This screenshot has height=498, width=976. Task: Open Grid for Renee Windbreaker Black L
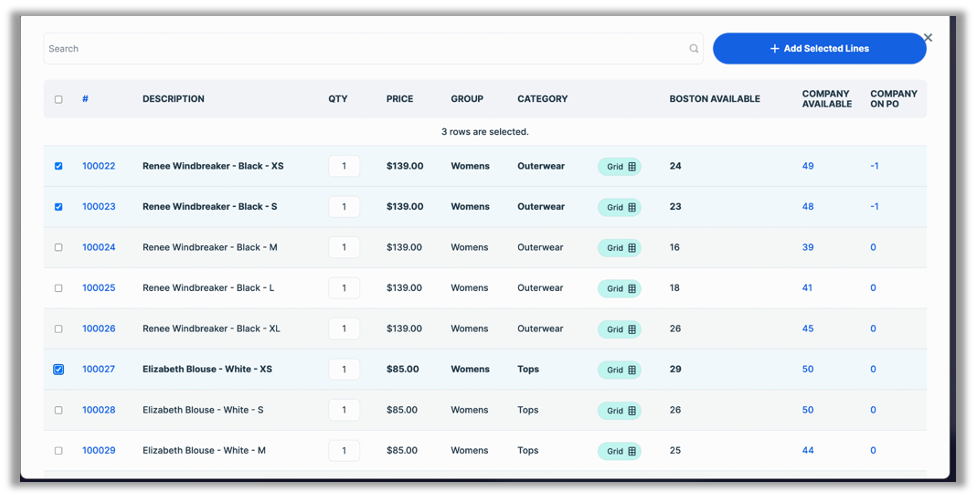(x=619, y=289)
